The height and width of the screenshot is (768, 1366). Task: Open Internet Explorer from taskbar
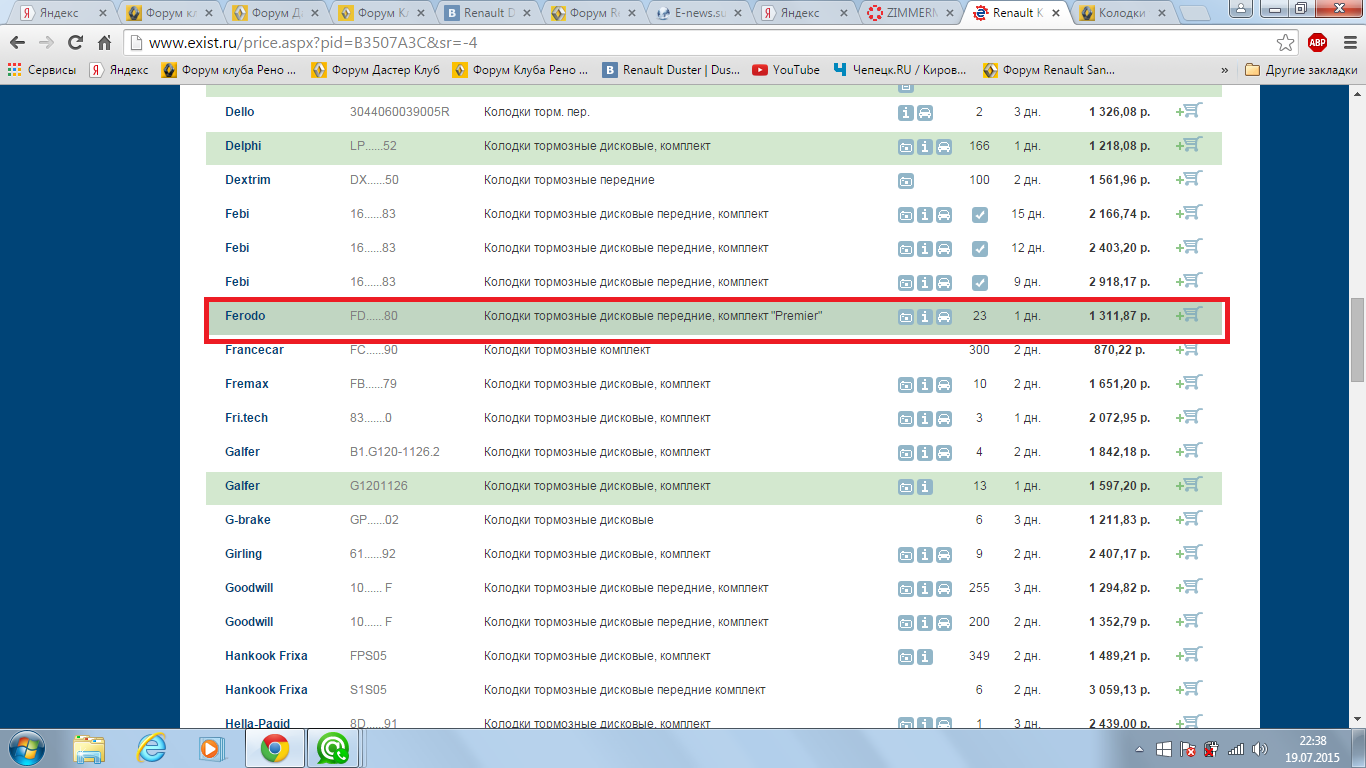(152, 748)
